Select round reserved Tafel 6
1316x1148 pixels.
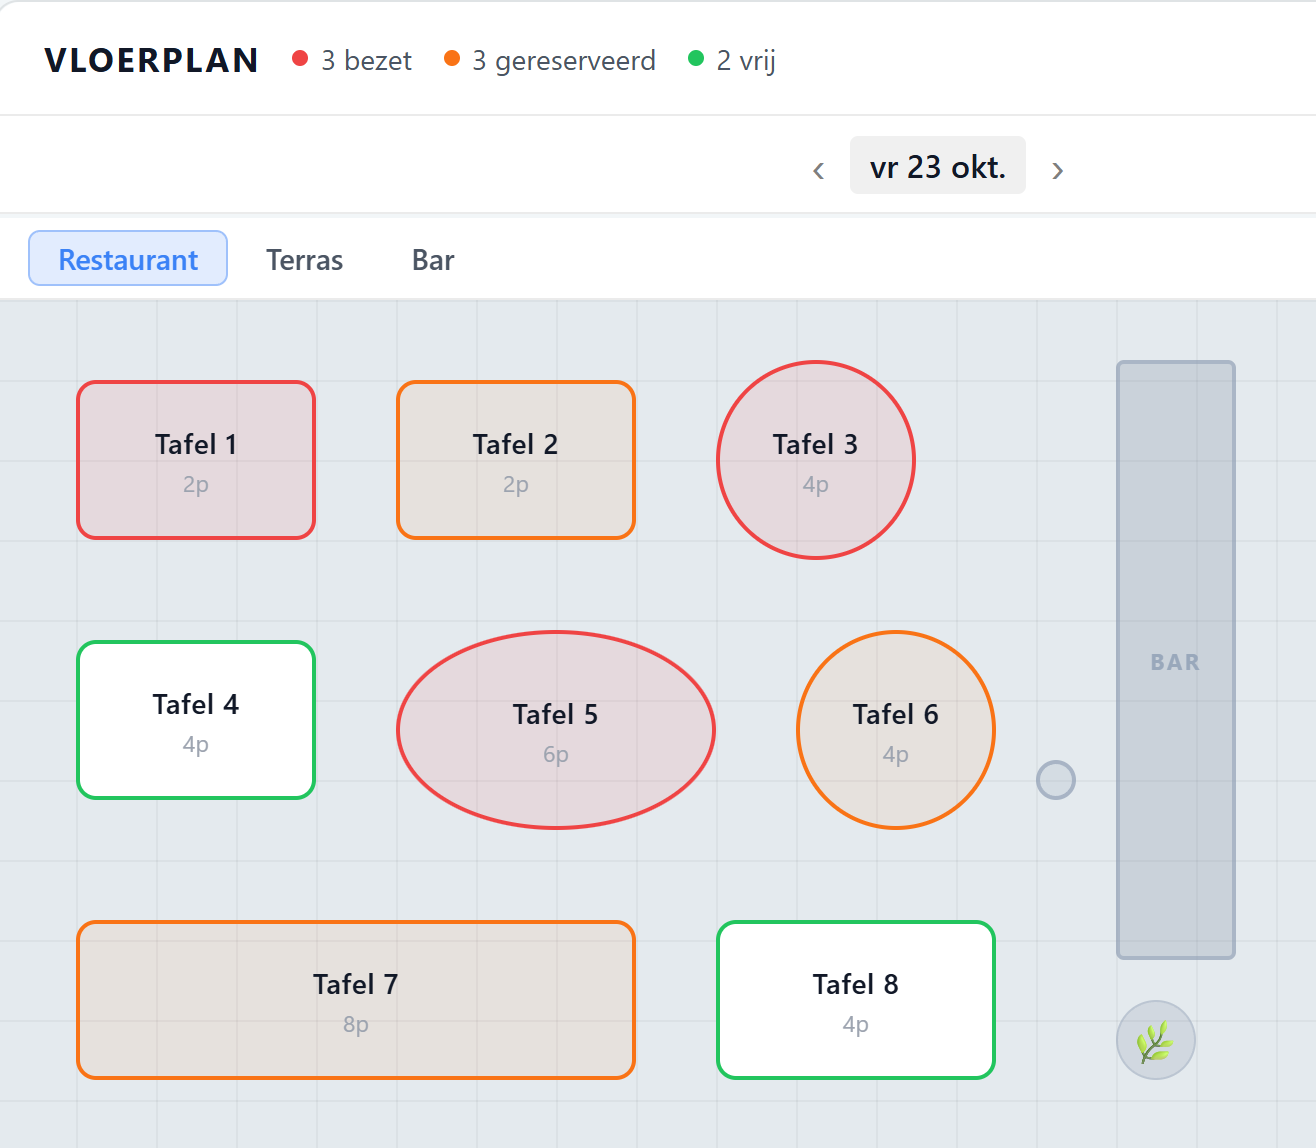click(896, 730)
